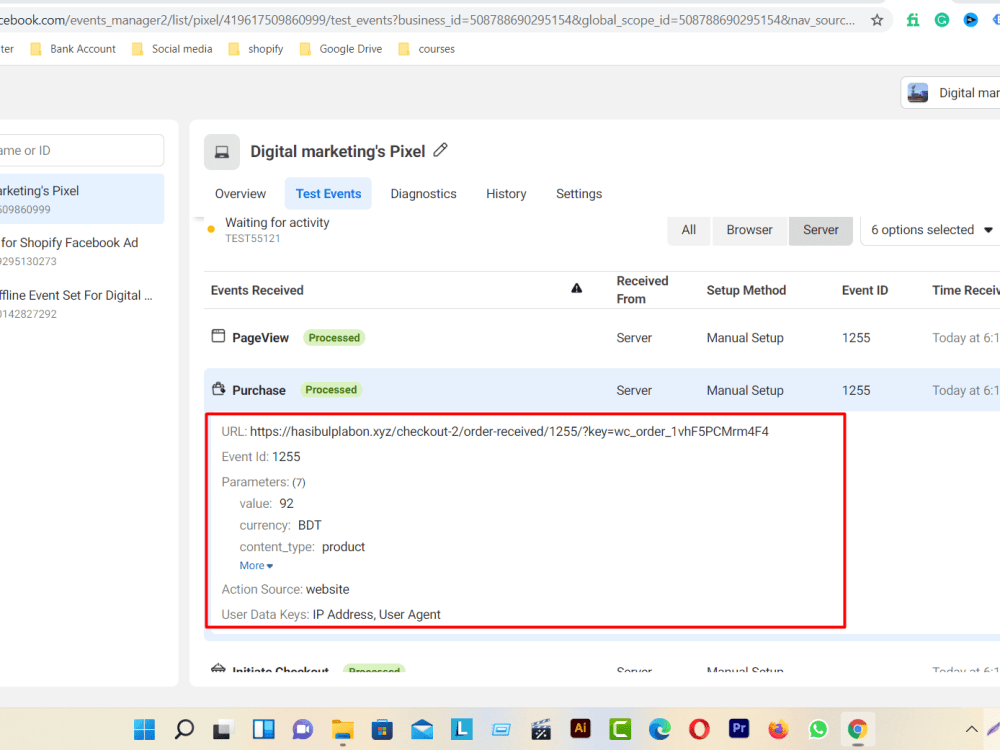Image resolution: width=1000 pixels, height=750 pixels.
Task: Open the Settings tab of the Pixel
Action: (x=579, y=193)
